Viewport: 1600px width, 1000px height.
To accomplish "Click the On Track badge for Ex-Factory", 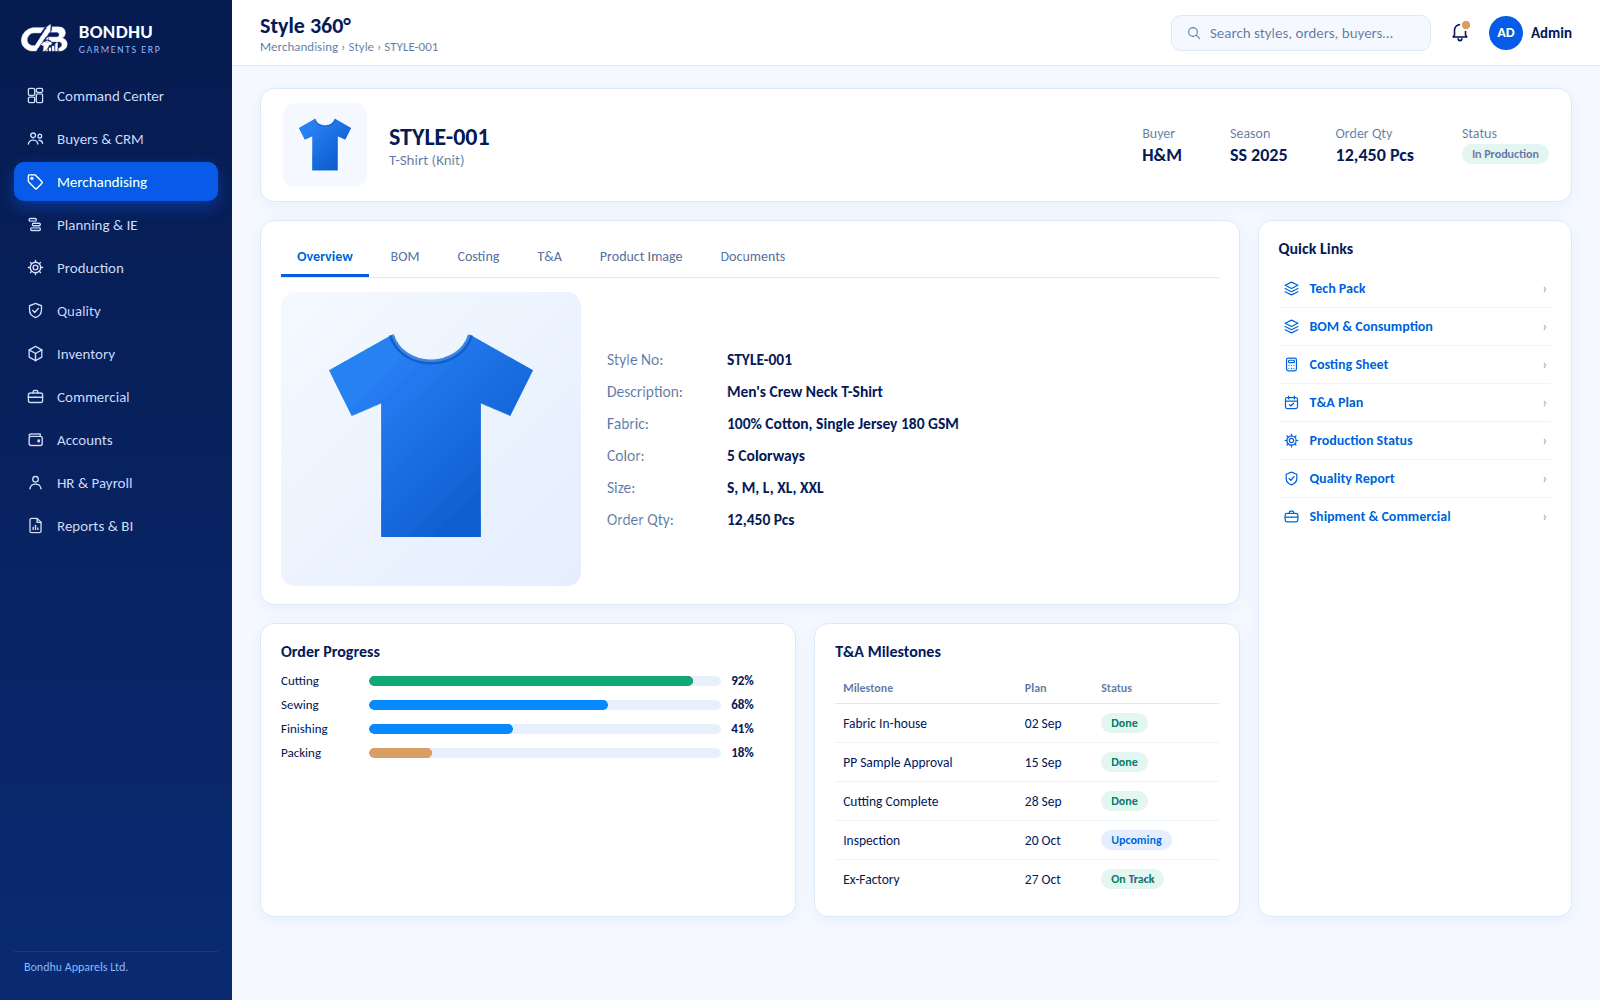I will point(1132,879).
